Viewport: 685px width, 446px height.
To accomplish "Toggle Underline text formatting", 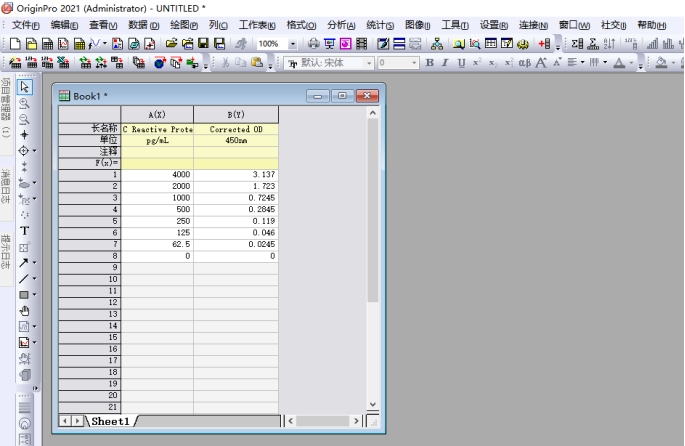I will pos(460,64).
